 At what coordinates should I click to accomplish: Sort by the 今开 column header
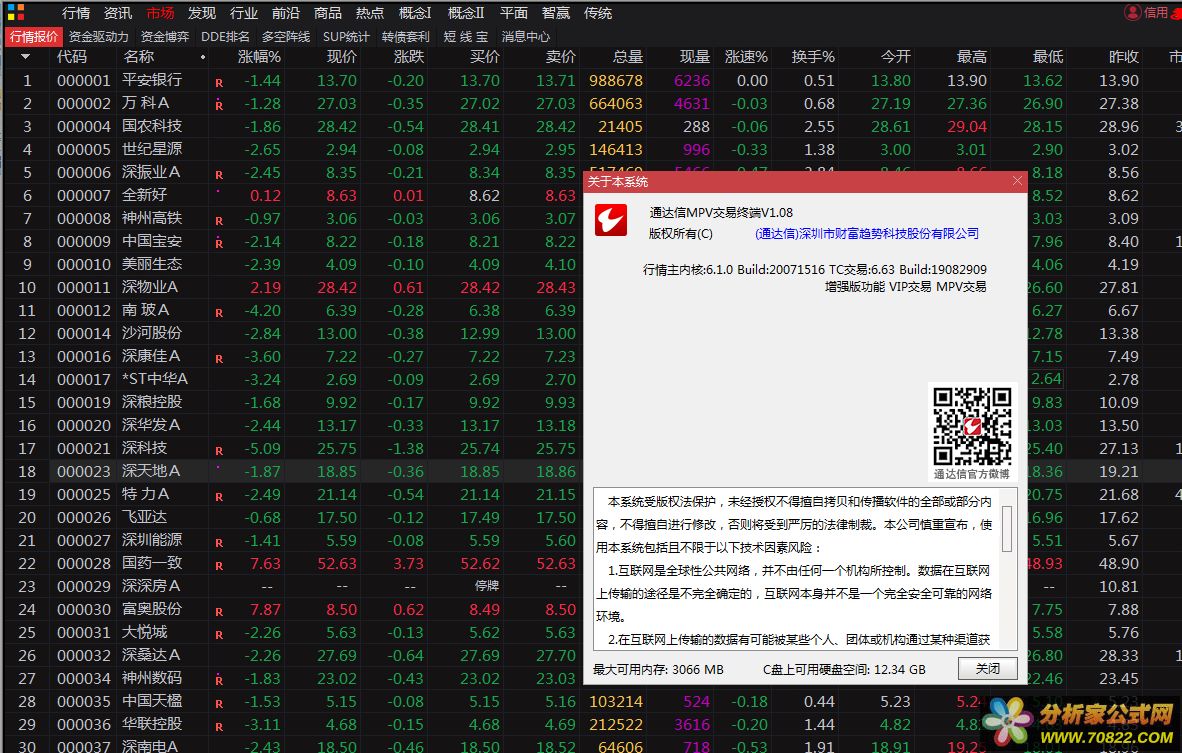tap(896, 57)
